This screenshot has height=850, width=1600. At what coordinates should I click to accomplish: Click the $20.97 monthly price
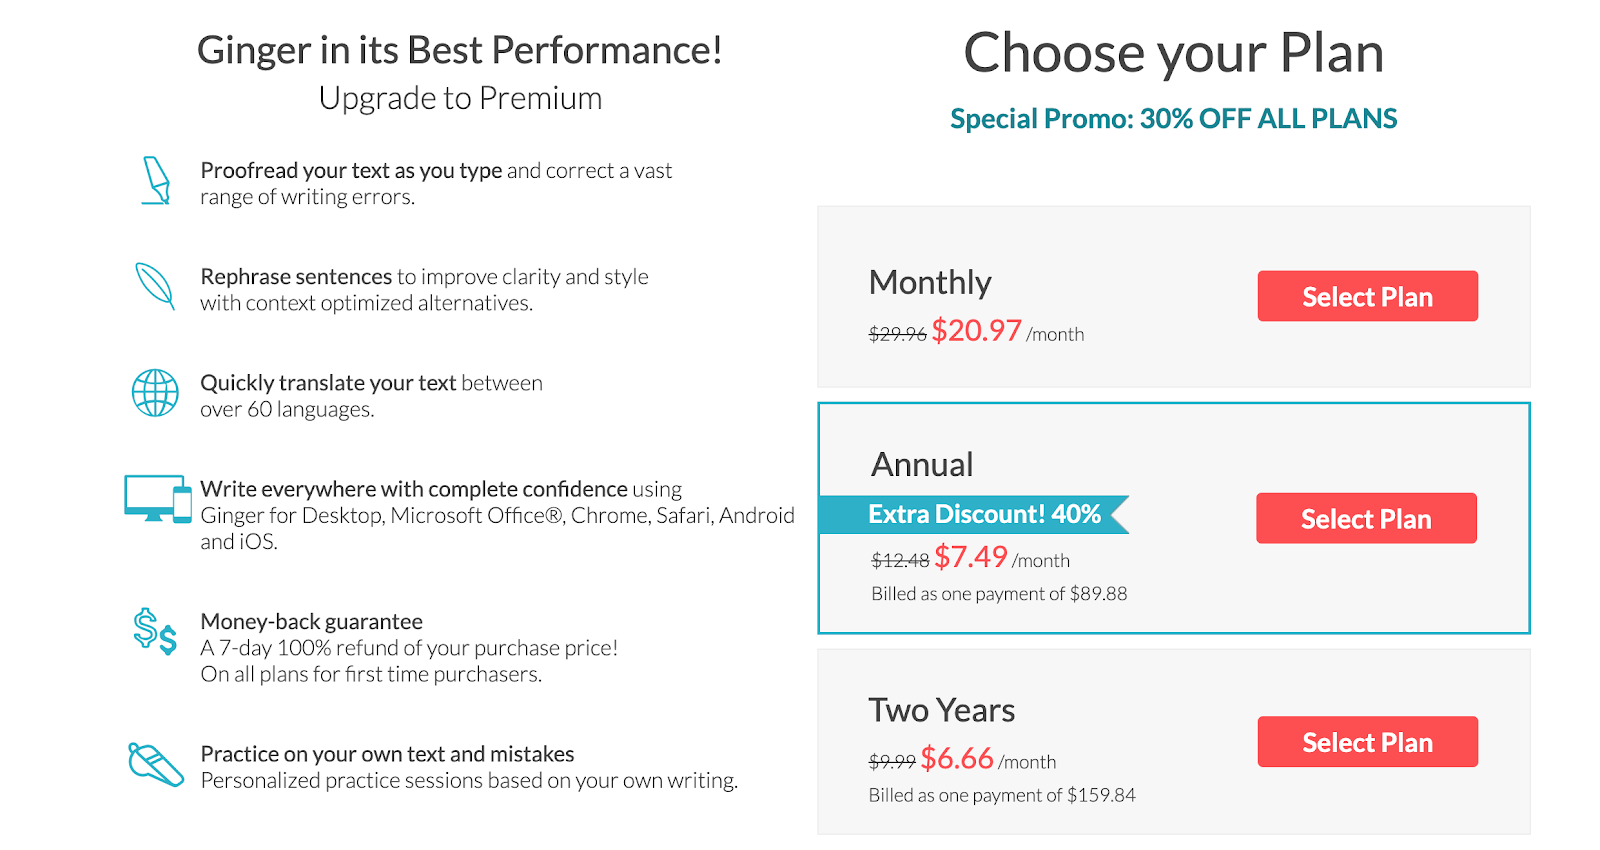976,331
